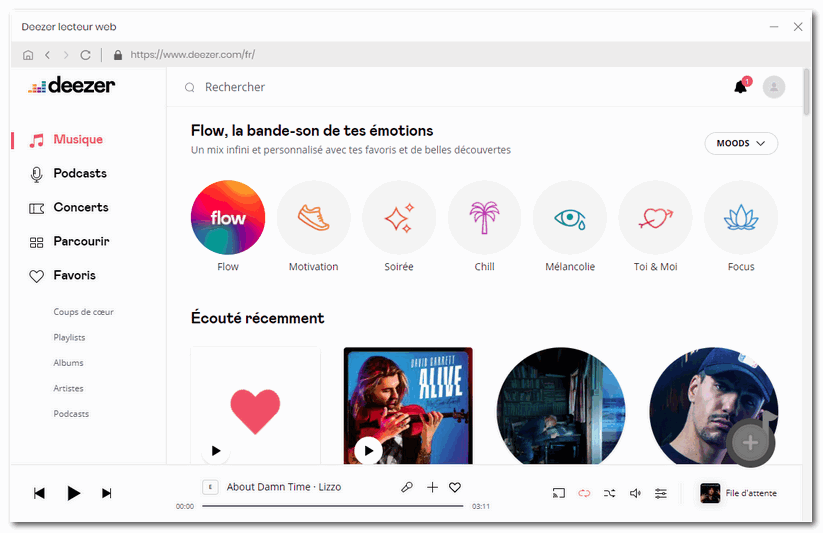The height and width of the screenshot is (533, 823).
Task: Click the Deezer logo
Action: [x=71, y=85]
